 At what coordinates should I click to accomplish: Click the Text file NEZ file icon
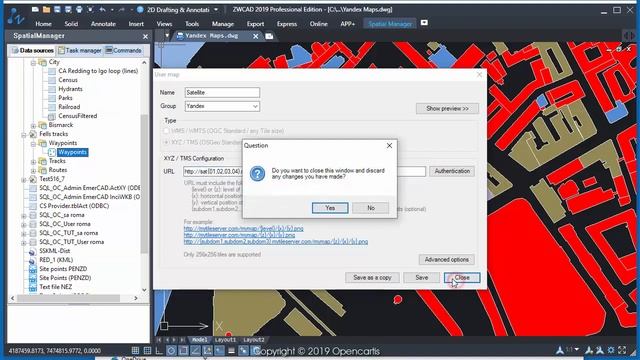tap(33, 287)
